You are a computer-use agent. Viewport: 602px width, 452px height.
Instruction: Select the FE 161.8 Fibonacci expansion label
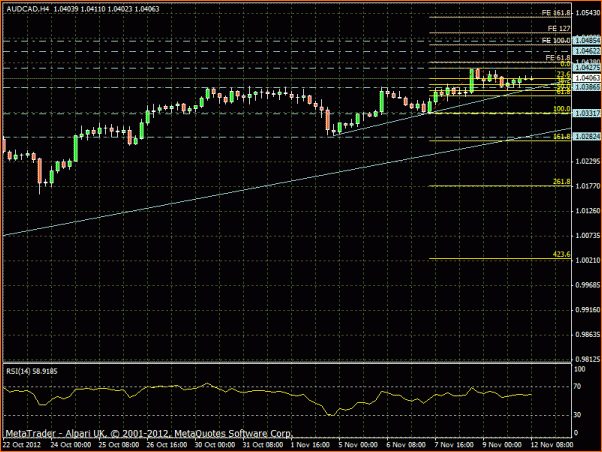556,13
